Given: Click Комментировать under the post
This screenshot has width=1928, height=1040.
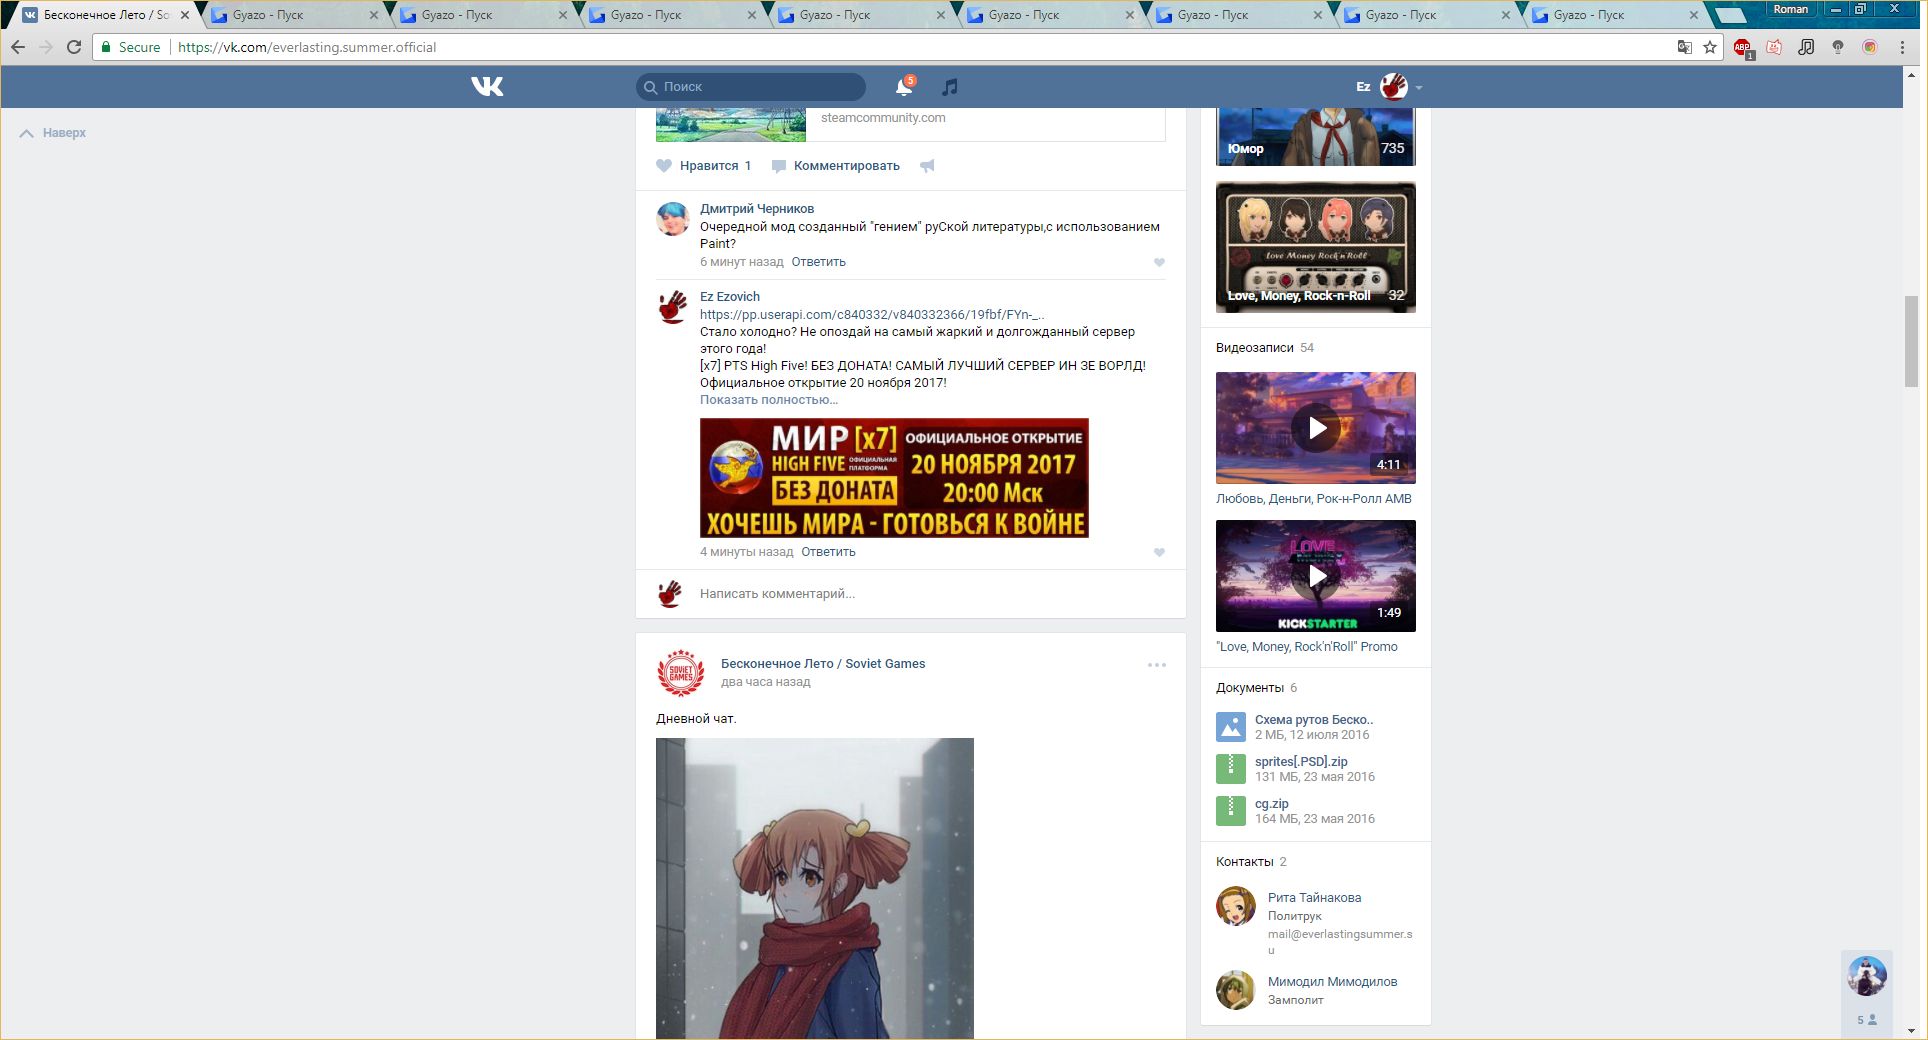Looking at the screenshot, I should pos(846,166).
